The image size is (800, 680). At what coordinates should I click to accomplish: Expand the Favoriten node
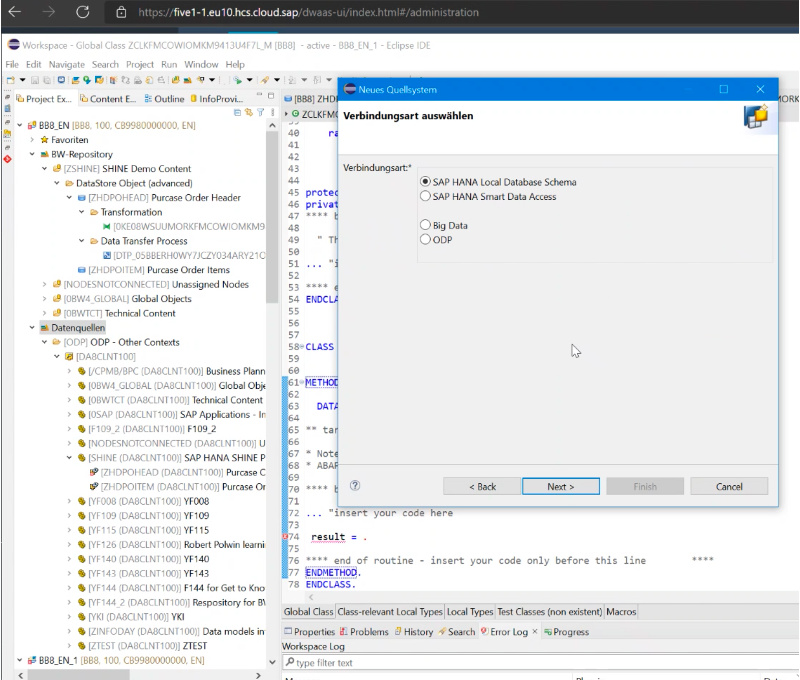pyautogui.click(x=32, y=140)
